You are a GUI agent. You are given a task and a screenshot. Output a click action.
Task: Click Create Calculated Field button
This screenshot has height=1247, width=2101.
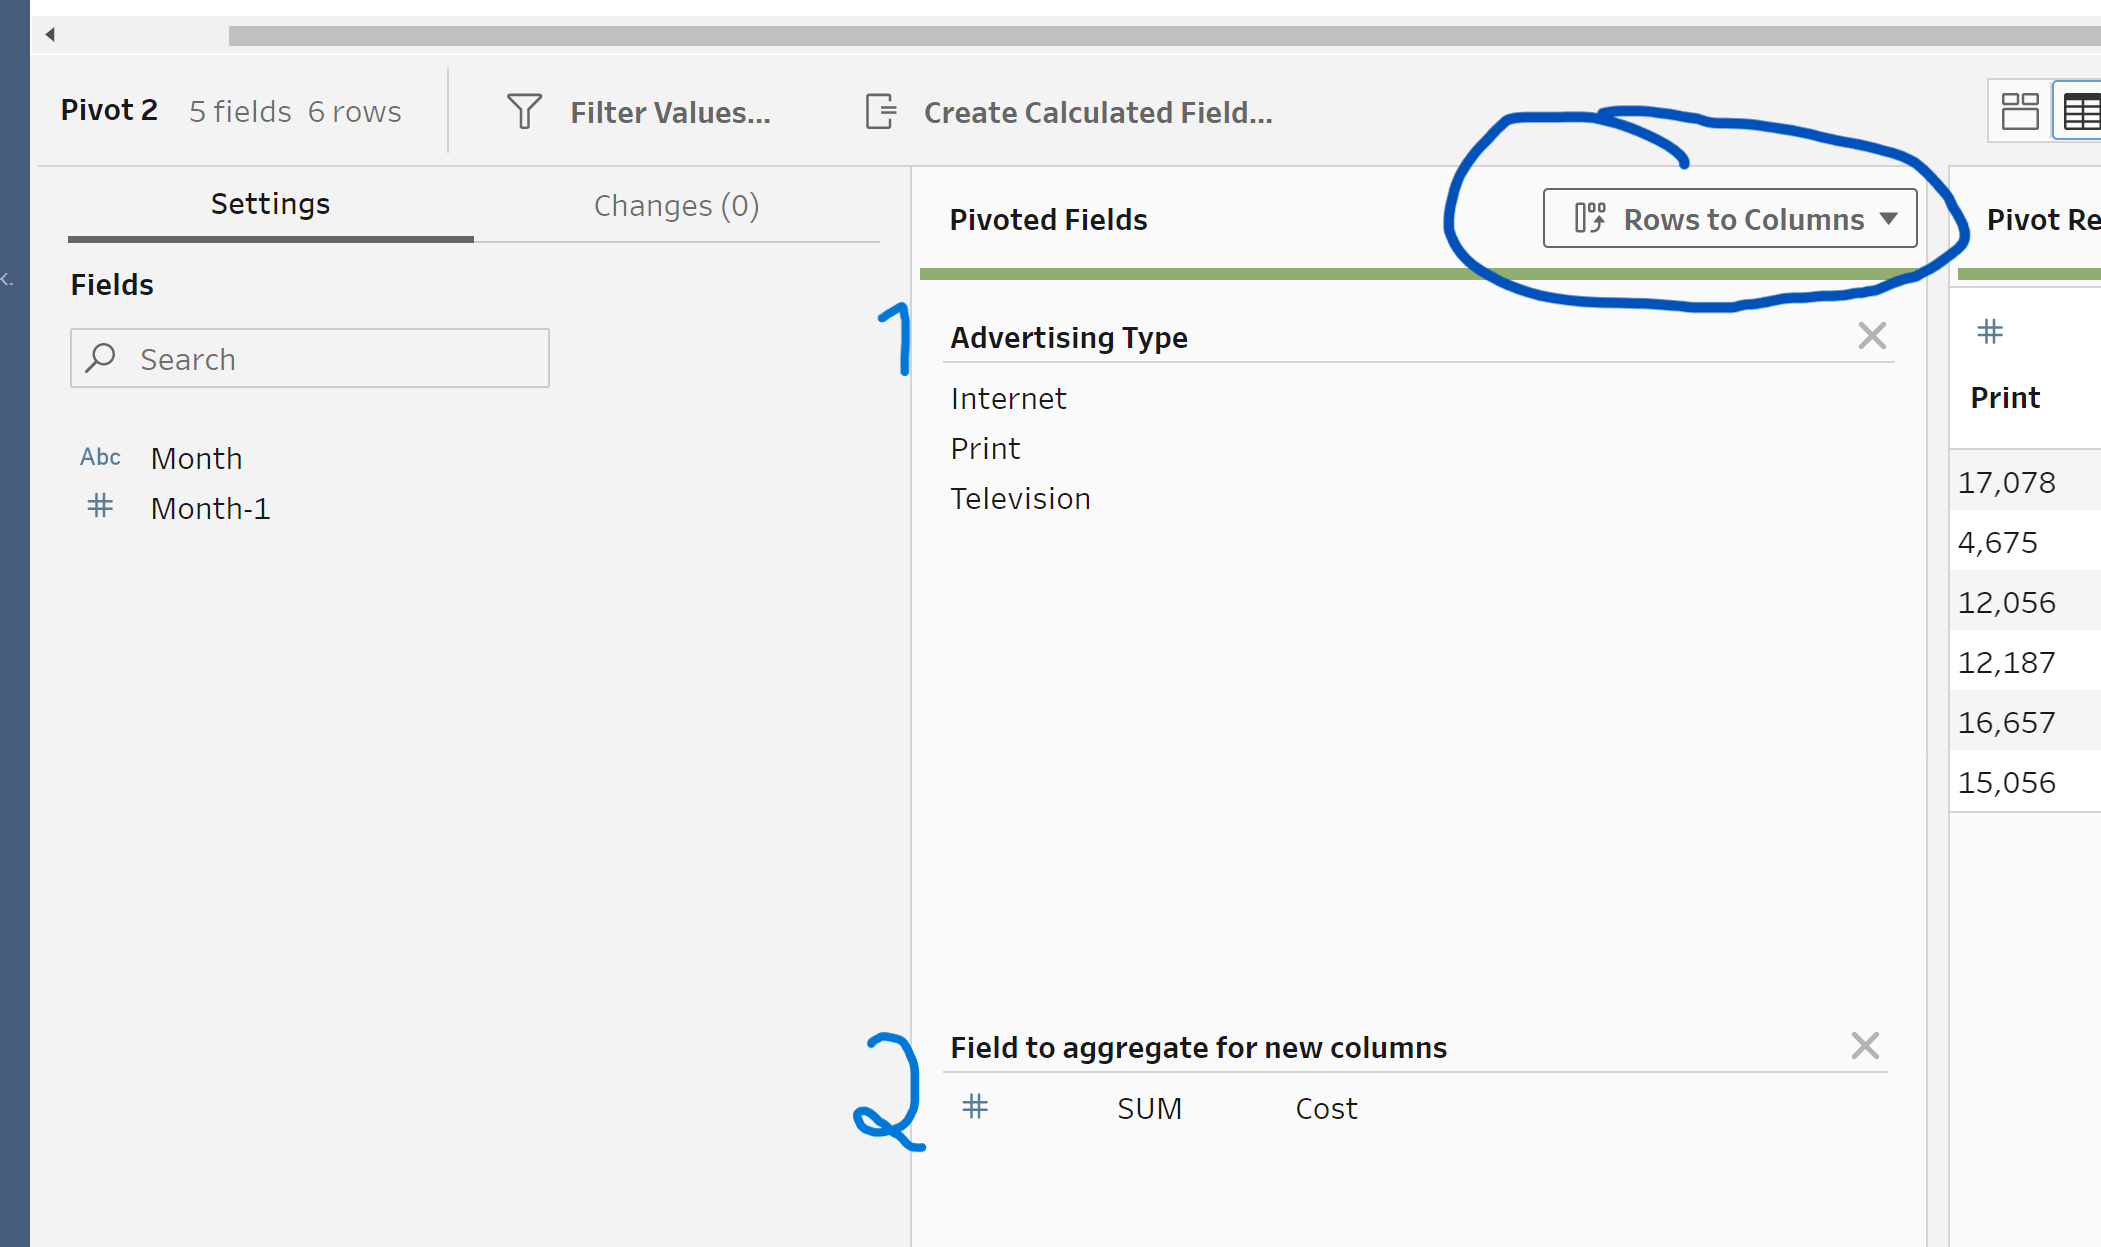click(1097, 112)
